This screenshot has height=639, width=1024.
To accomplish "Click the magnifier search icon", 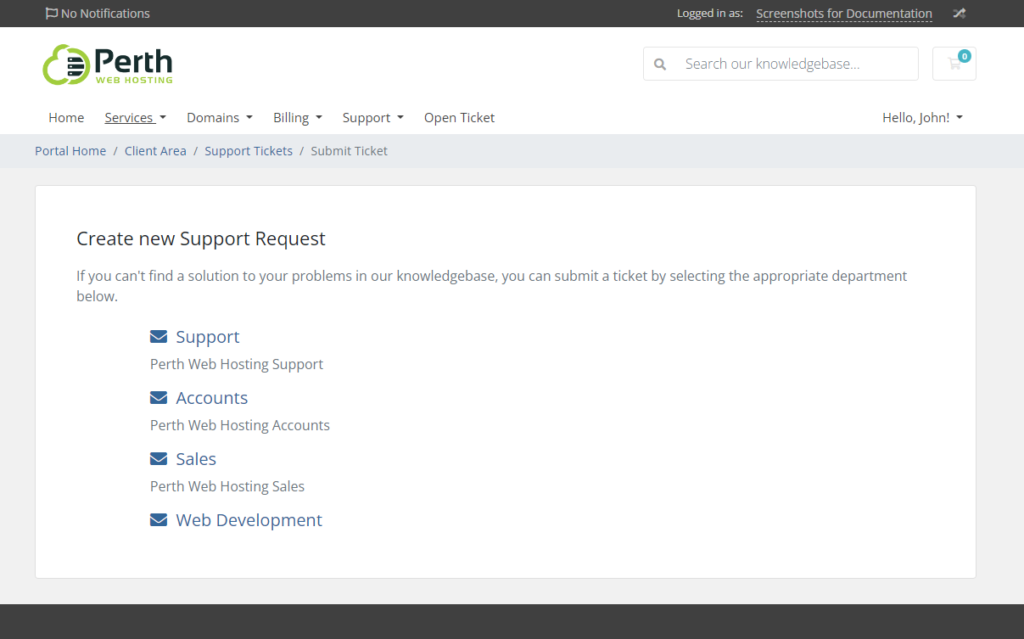I will pos(660,64).
